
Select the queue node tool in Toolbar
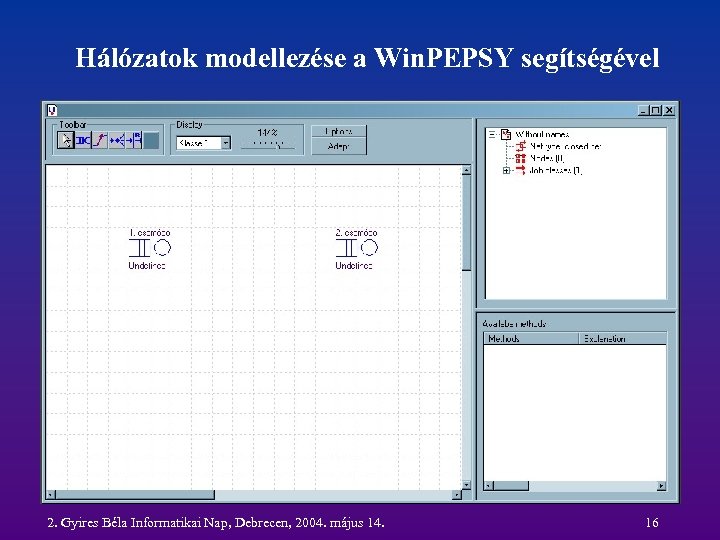pyautogui.click(x=83, y=140)
